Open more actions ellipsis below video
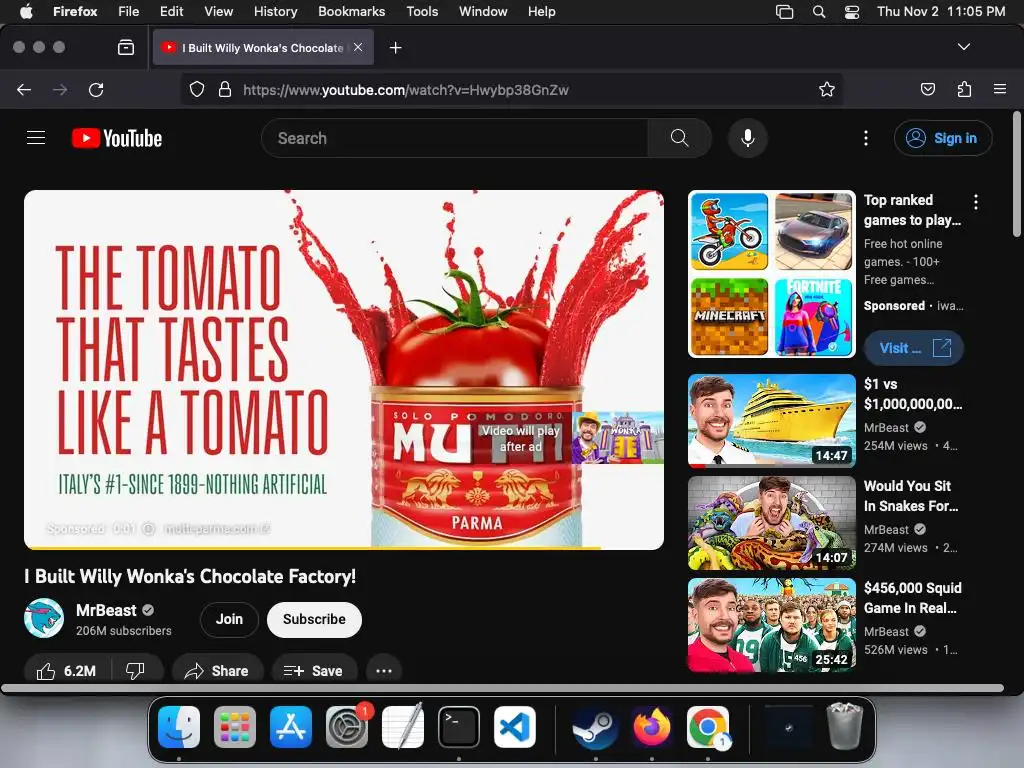 384,671
